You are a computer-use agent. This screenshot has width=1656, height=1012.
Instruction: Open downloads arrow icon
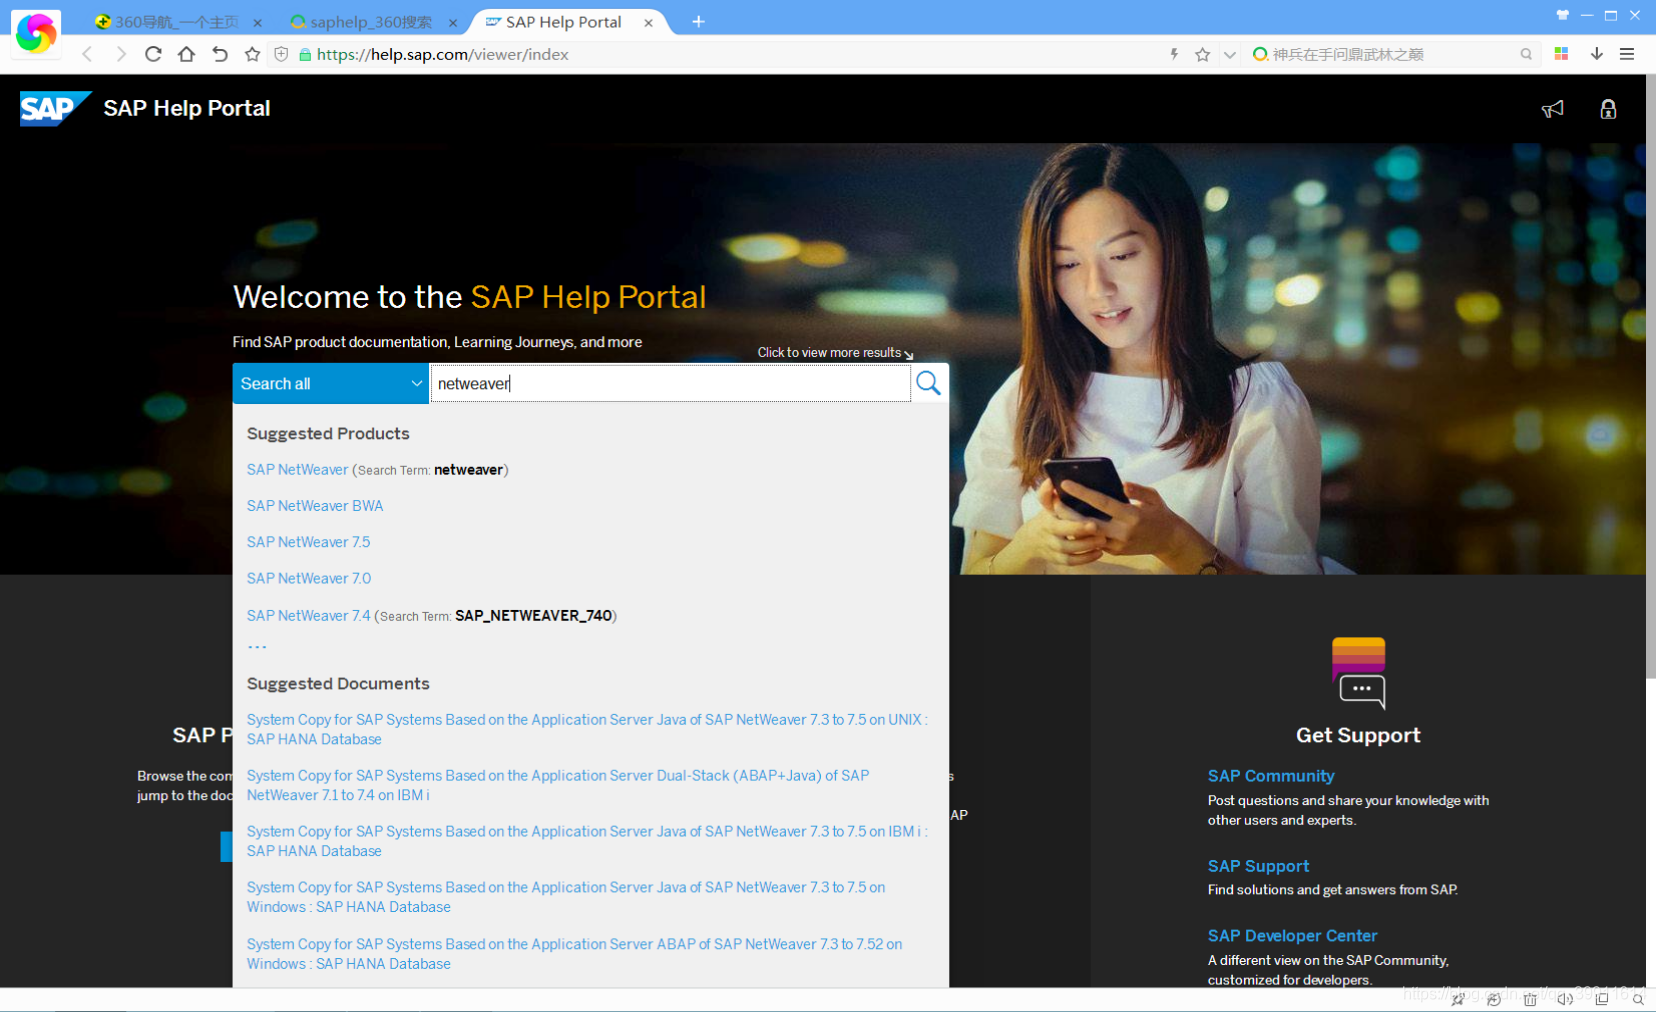click(1597, 54)
